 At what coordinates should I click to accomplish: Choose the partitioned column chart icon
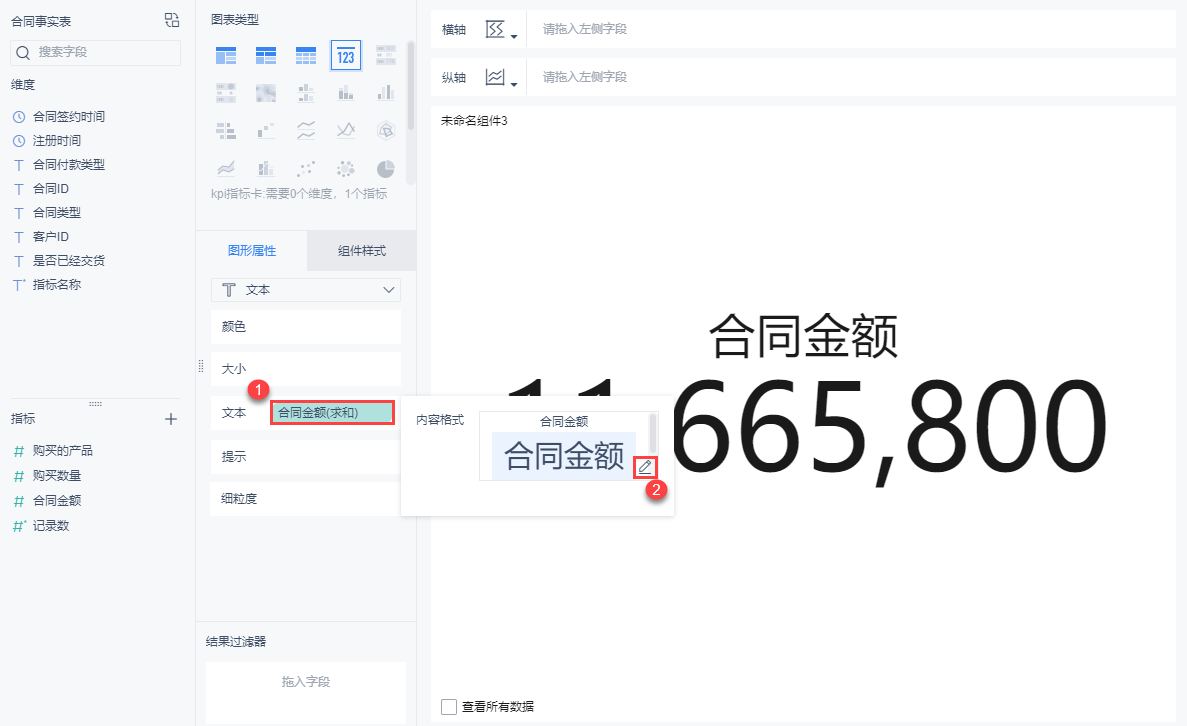pyautogui.click(x=306, y=93)
